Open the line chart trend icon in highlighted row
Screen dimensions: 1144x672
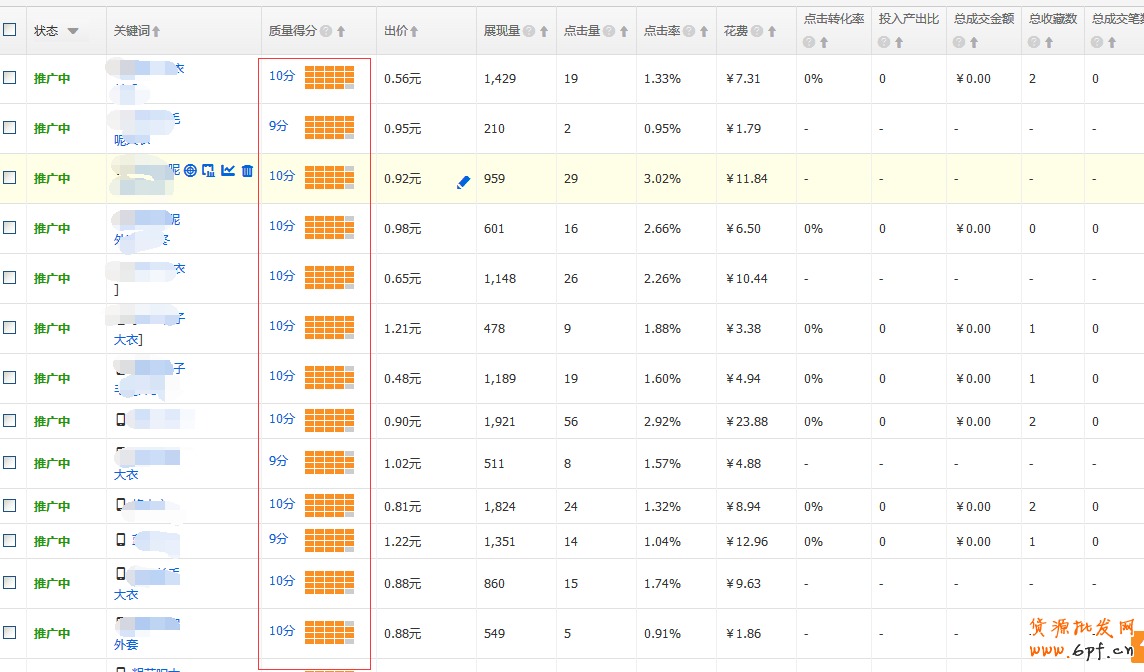point(228,170)
